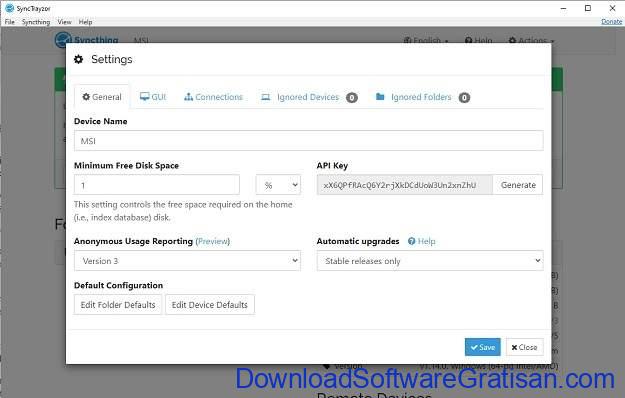
Task: Click the Ignored Folders folder icon
Action: click(380, 97)
